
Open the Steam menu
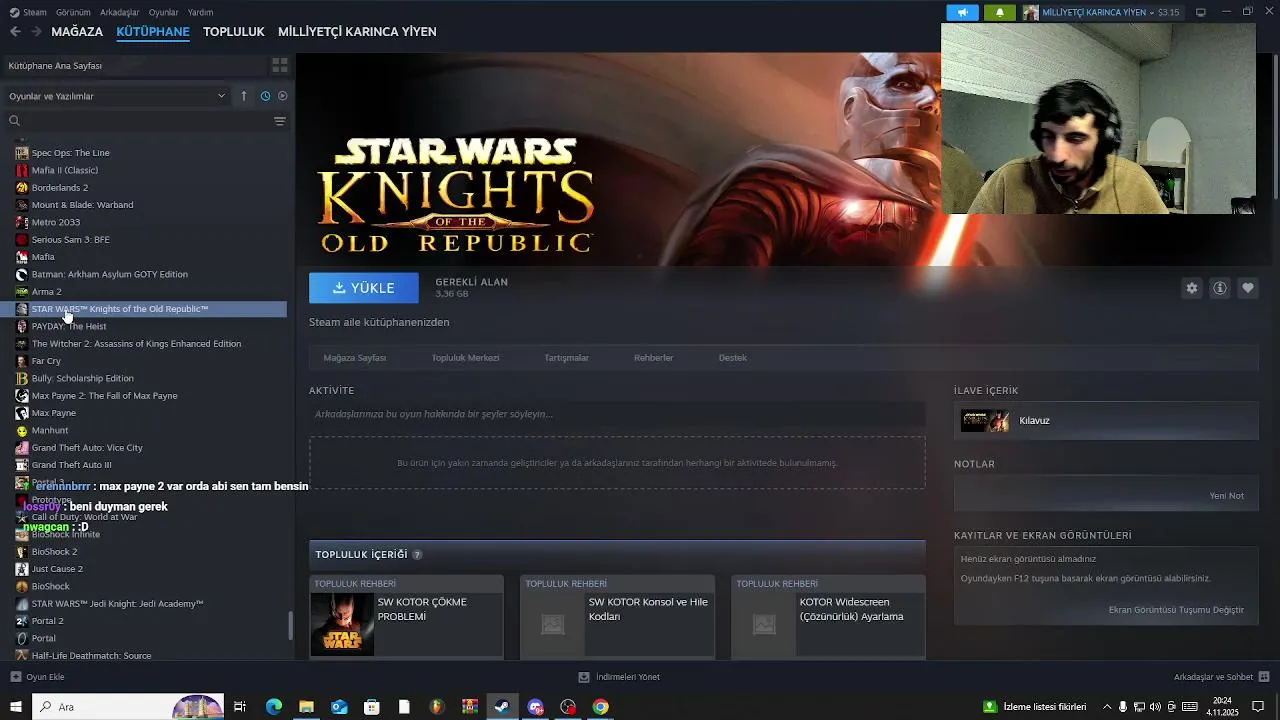[28, 12]
